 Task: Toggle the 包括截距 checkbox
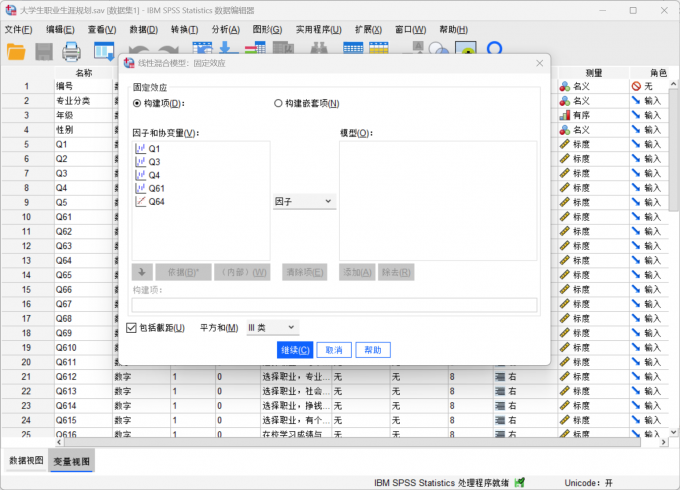coord(132,328)
